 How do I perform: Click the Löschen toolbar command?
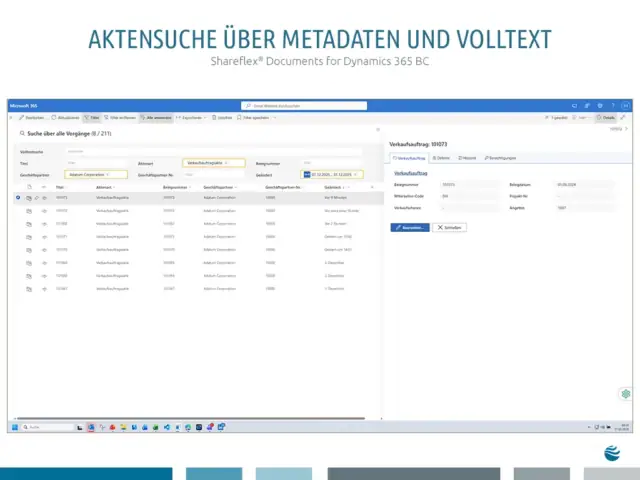click(x=222, y=118)
